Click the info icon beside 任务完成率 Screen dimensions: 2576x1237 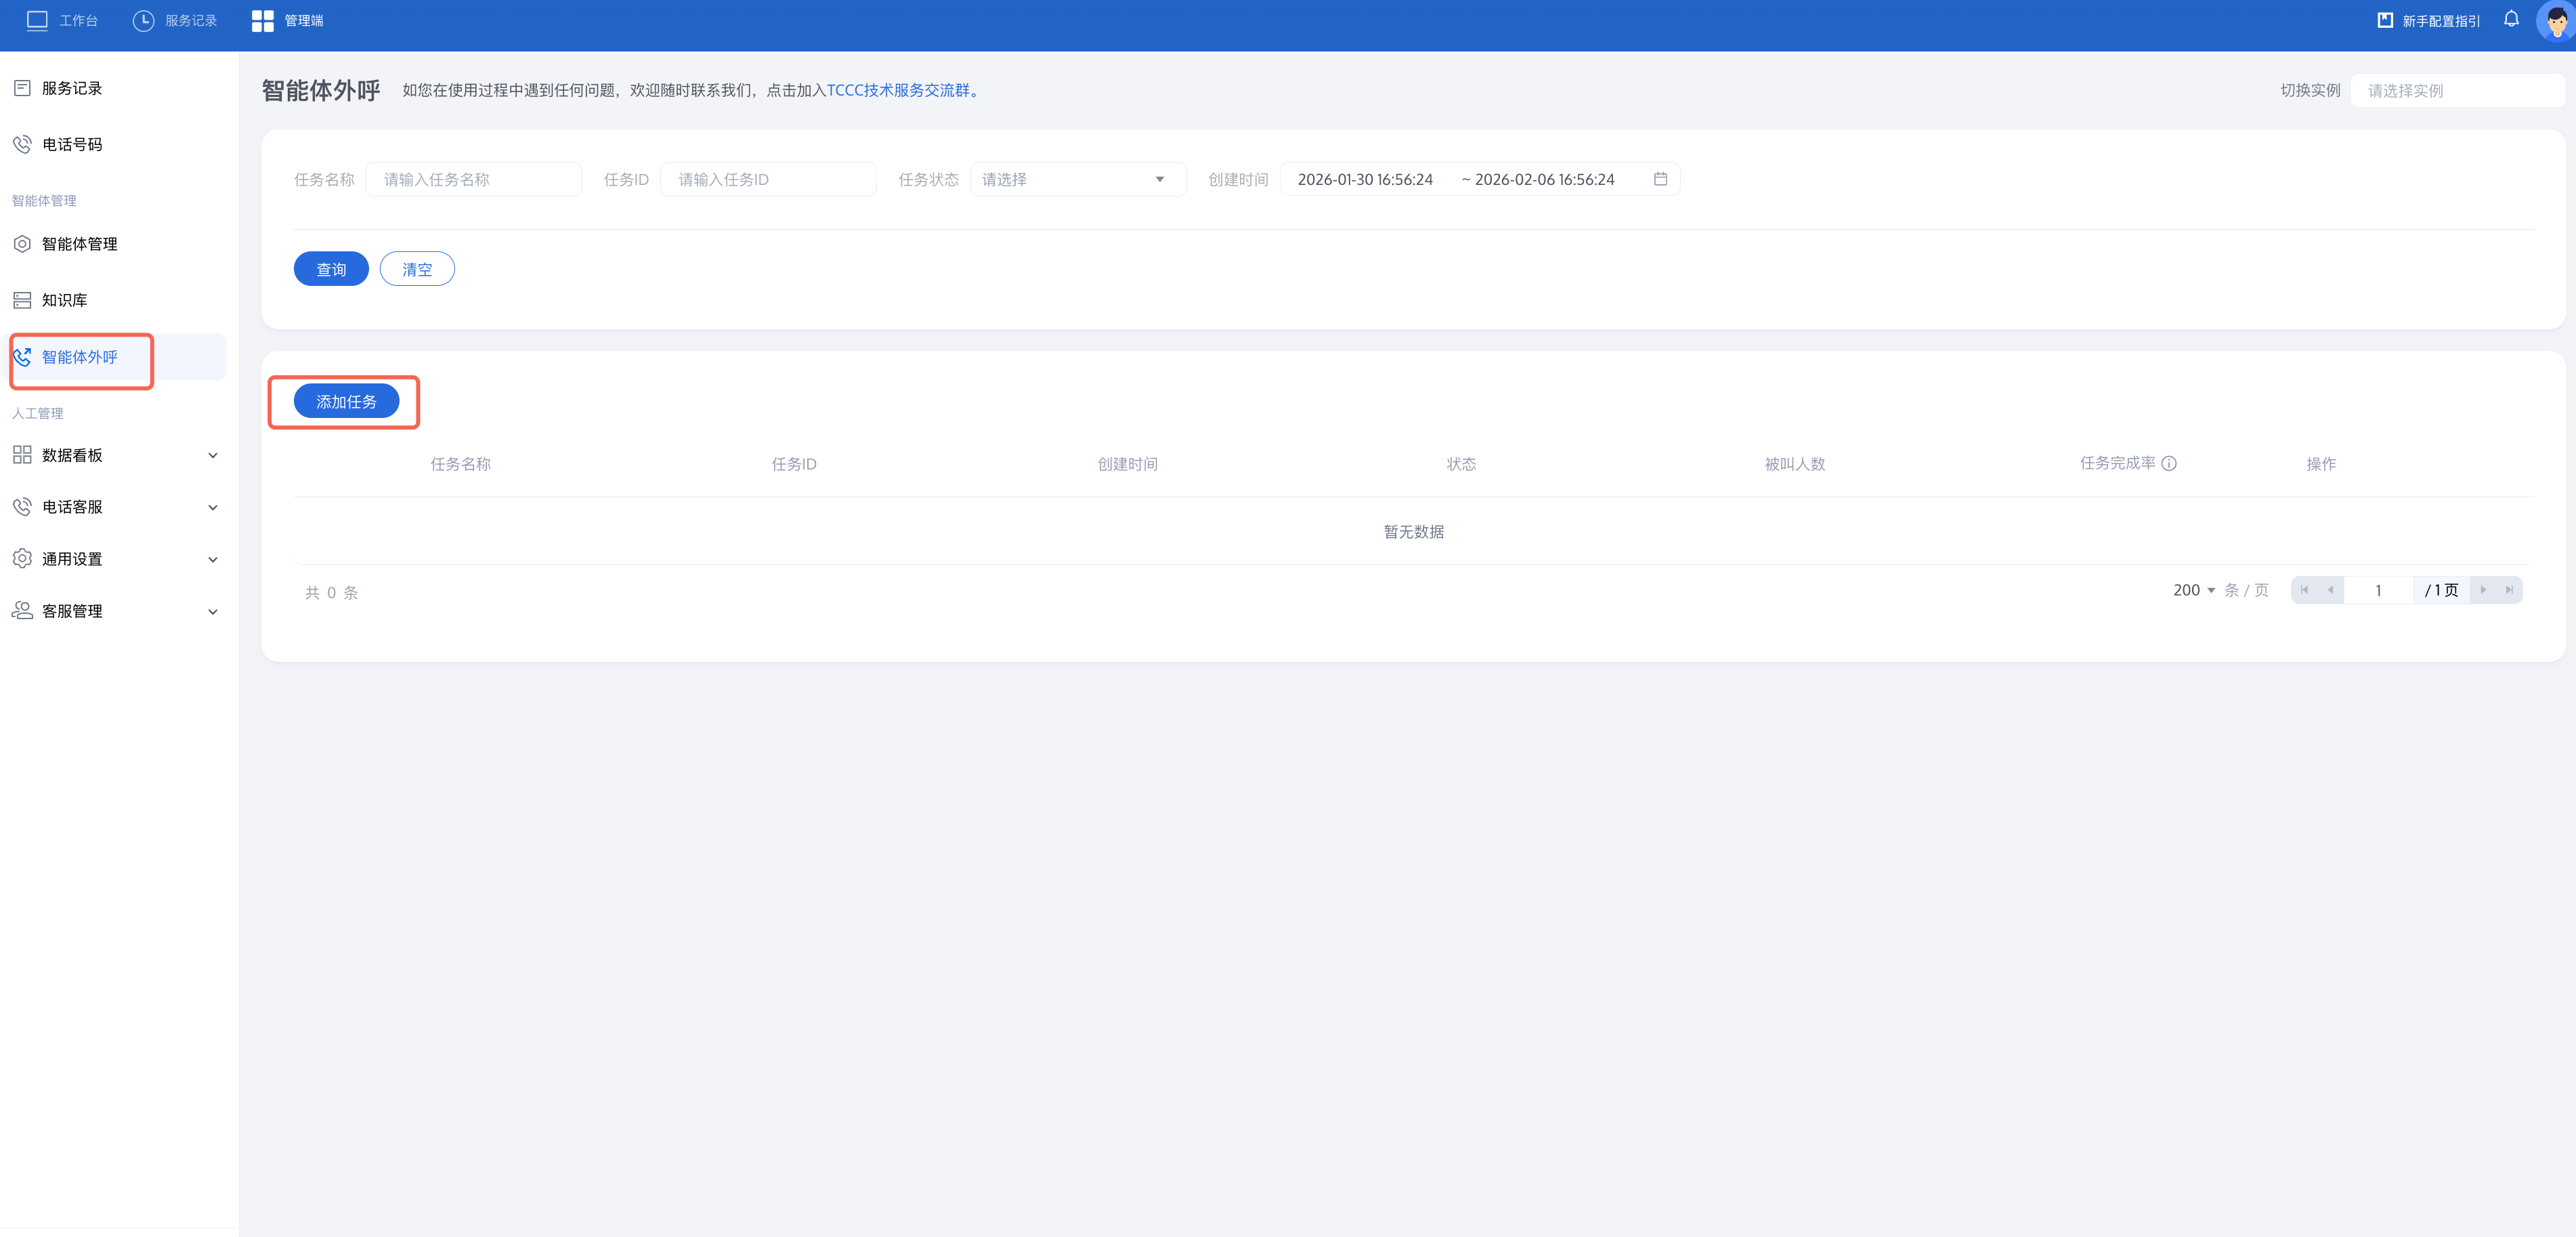point(2168,463)
